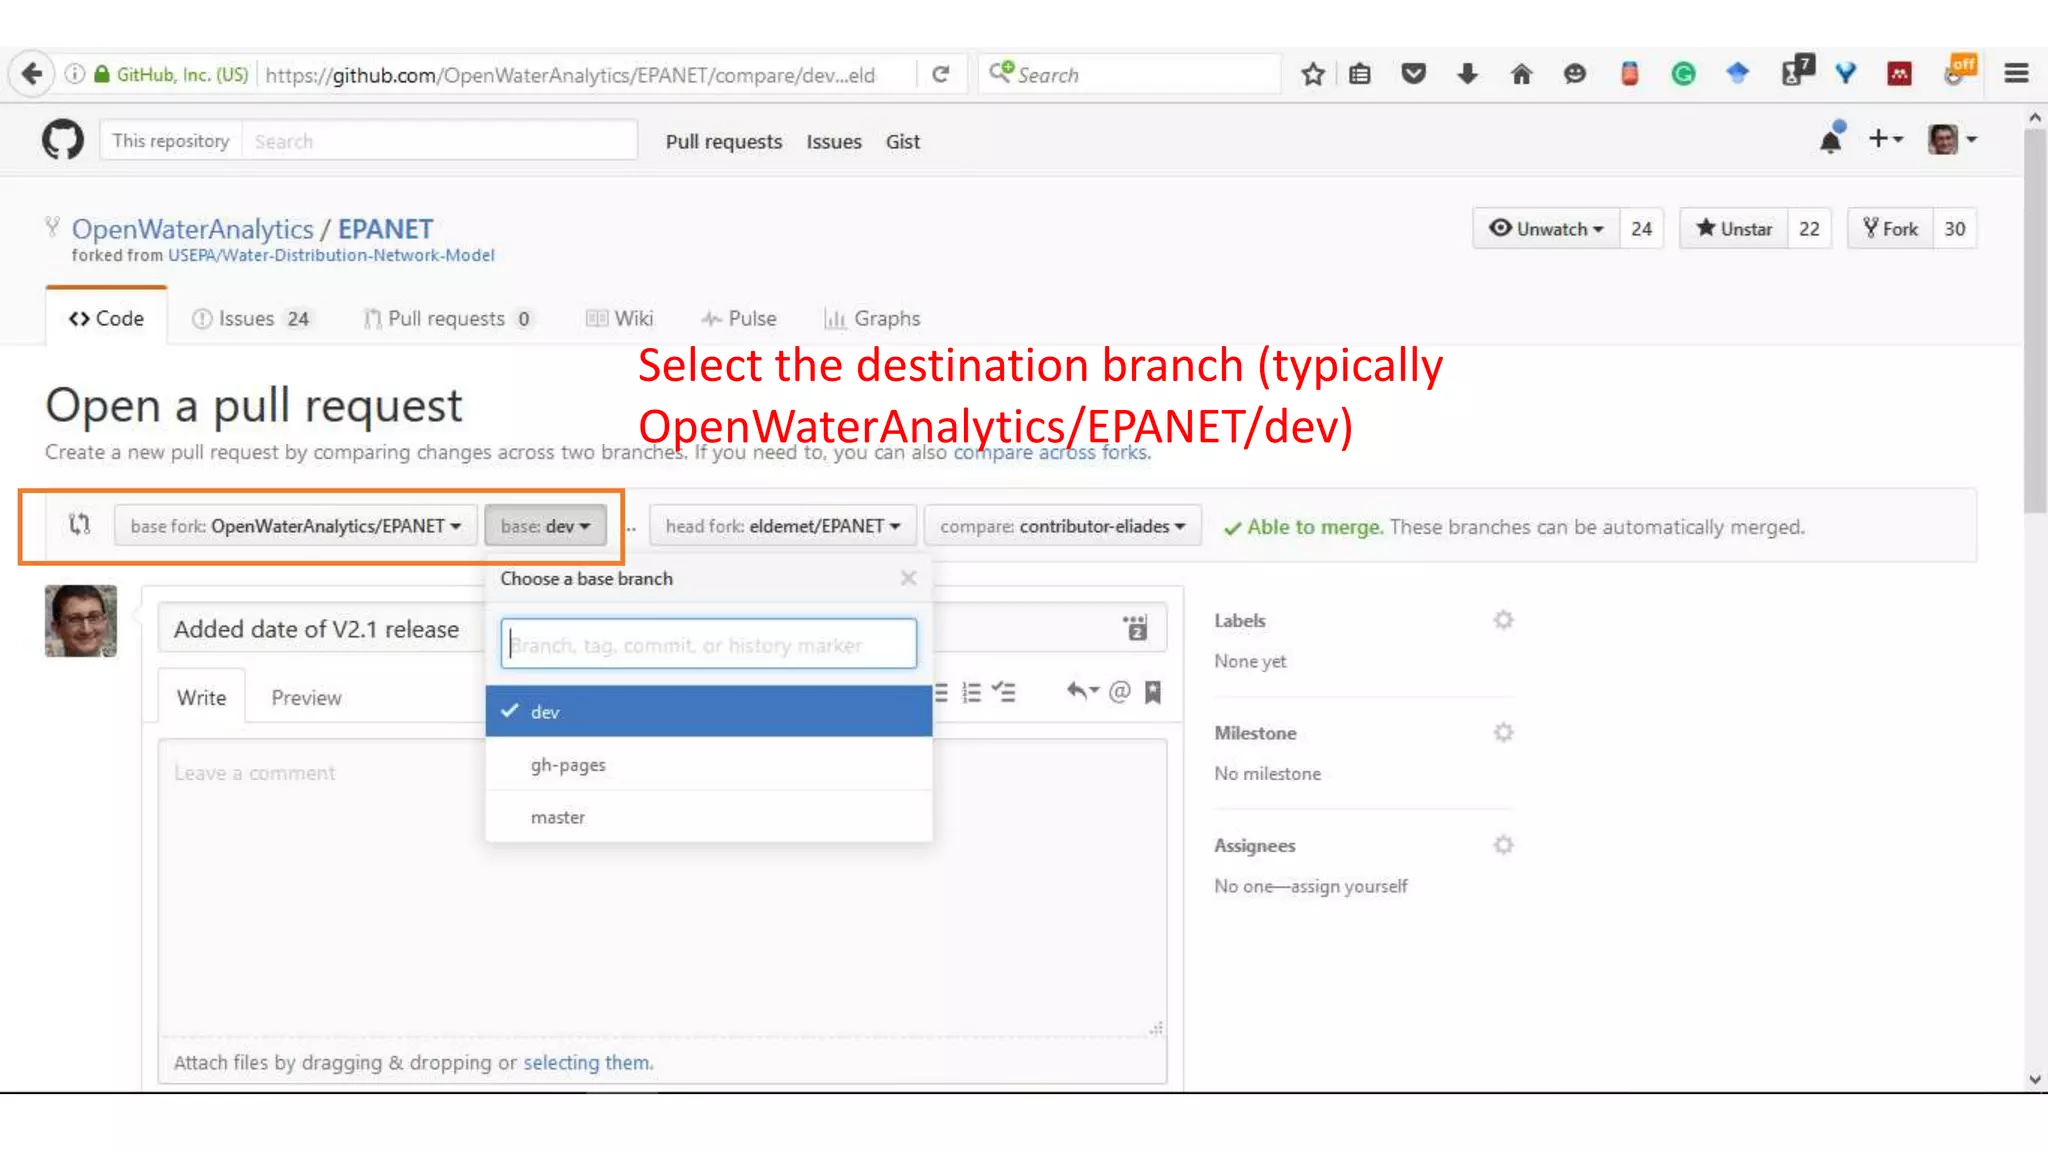Image resolution: width=2048 pixels, height=1152 pixels.
Task: Click the GitHub octocat logo
Action: click(63, 140)
